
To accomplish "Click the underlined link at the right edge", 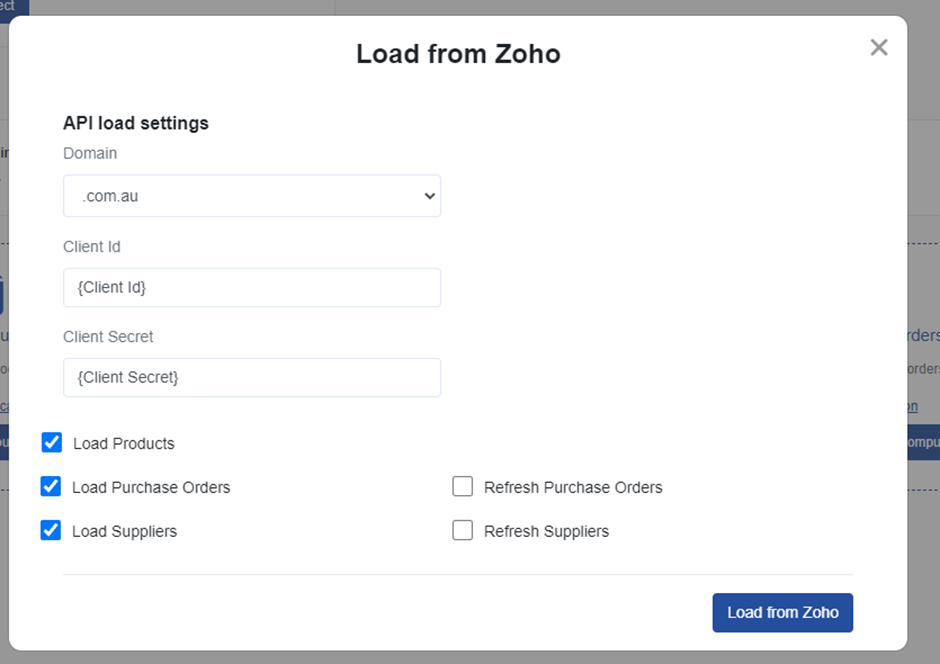I will click(x=911, y=407).
